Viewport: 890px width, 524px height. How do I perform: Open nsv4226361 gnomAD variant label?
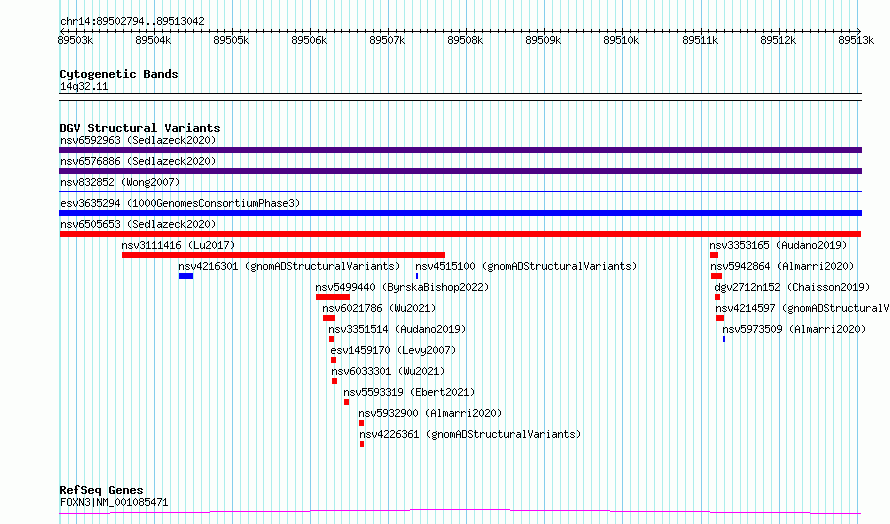point(471,434)
